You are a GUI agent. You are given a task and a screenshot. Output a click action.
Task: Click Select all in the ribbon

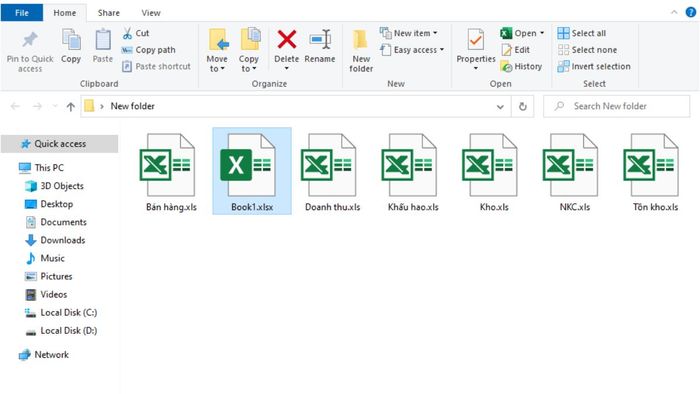582,33
